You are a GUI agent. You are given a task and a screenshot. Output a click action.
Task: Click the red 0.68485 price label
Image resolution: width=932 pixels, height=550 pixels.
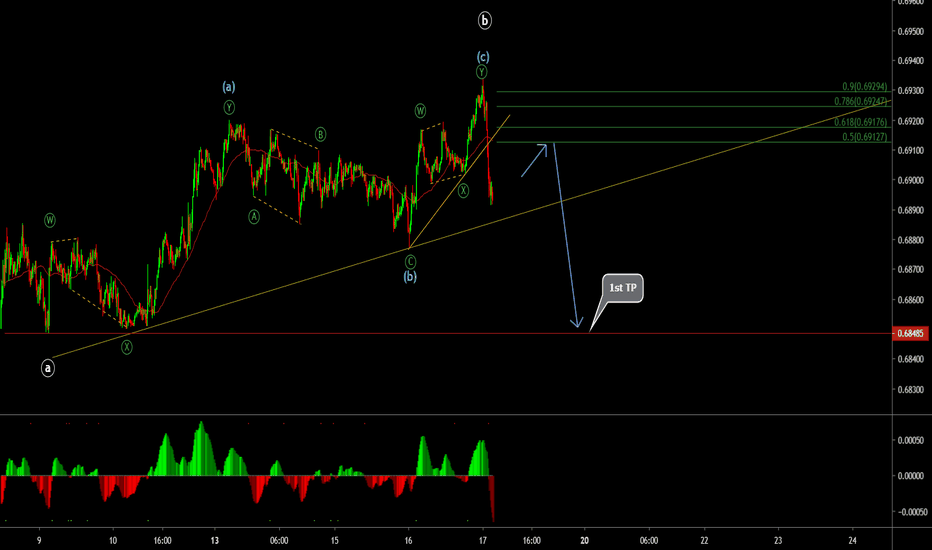click(x=910, y=333)
